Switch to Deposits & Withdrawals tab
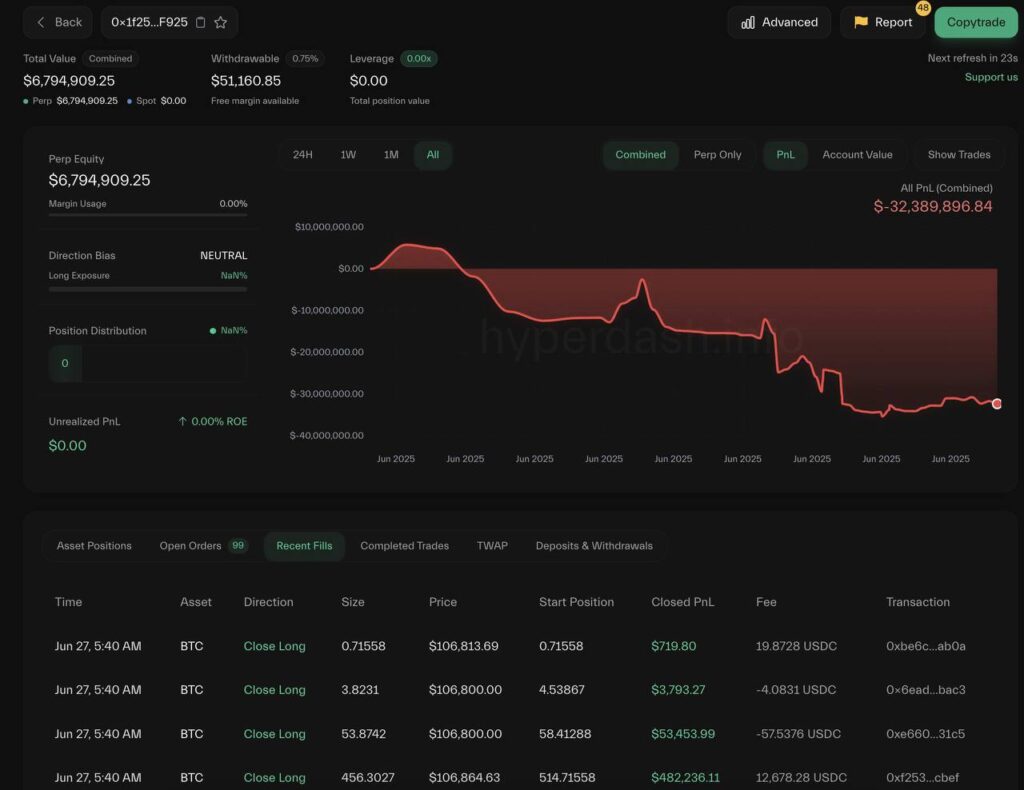This screenshot has width=1024, height=790. point(594,546)
